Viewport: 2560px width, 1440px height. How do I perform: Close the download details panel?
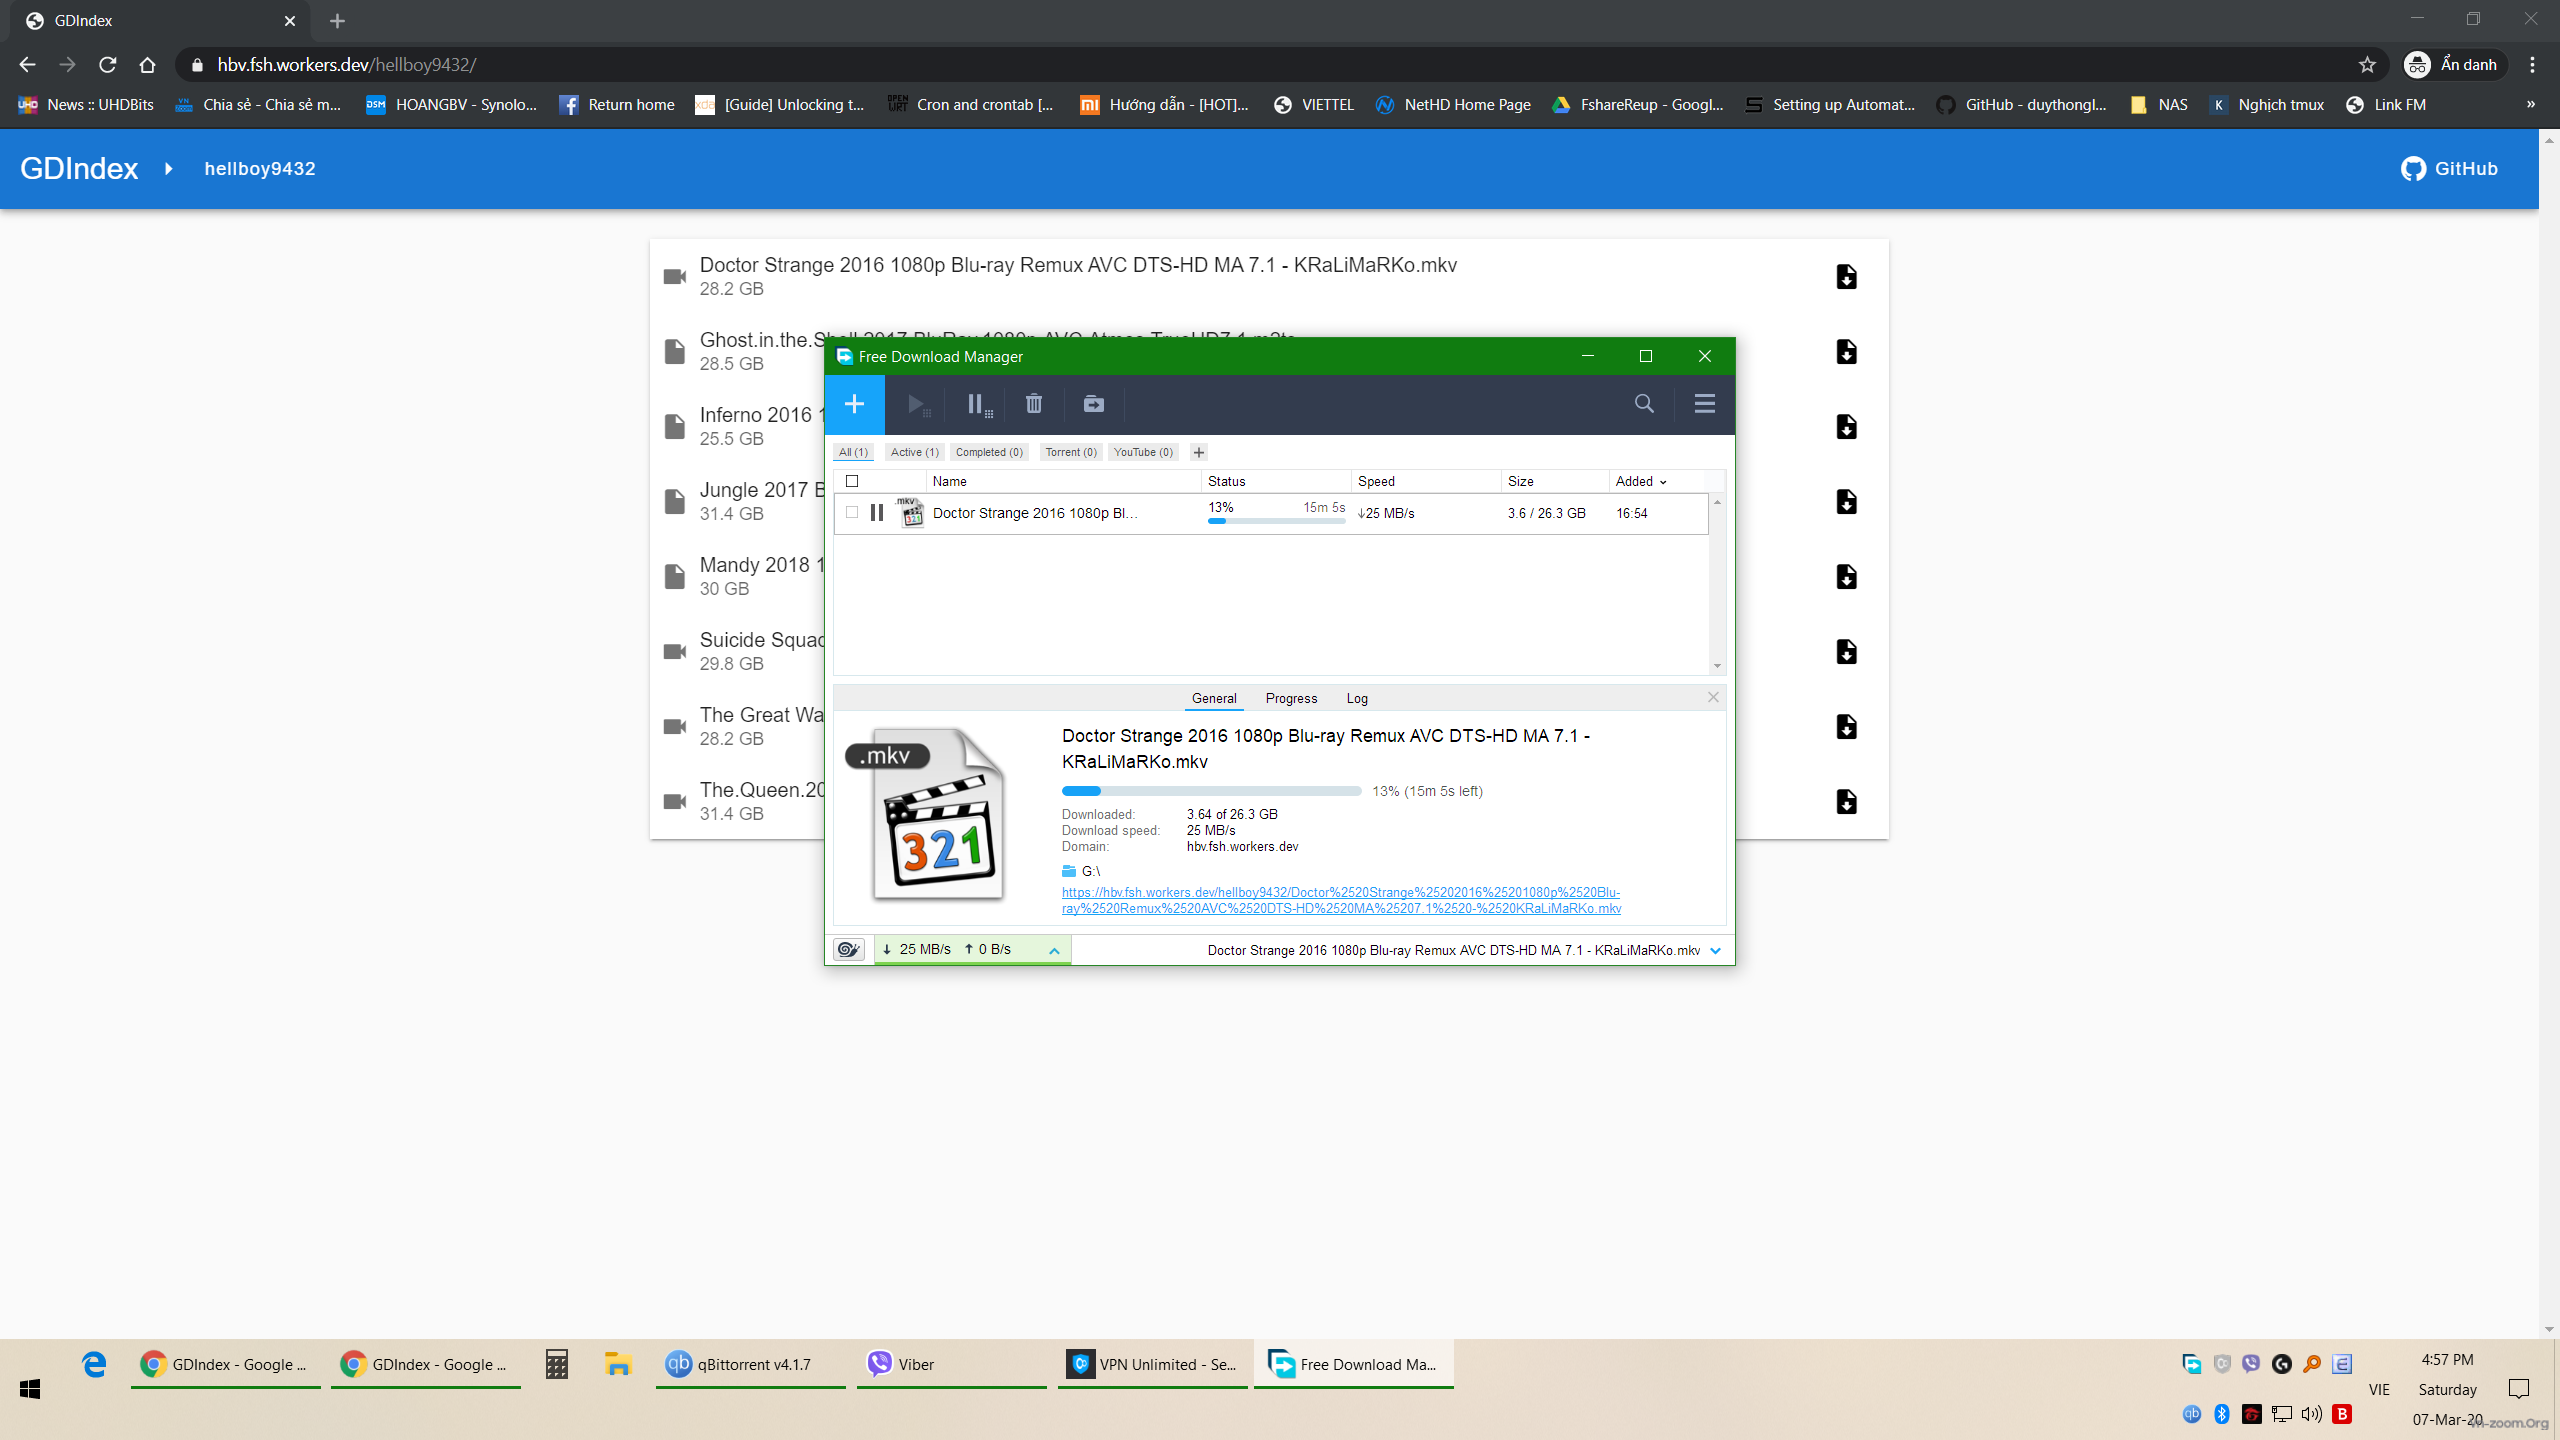point(1713,697)
